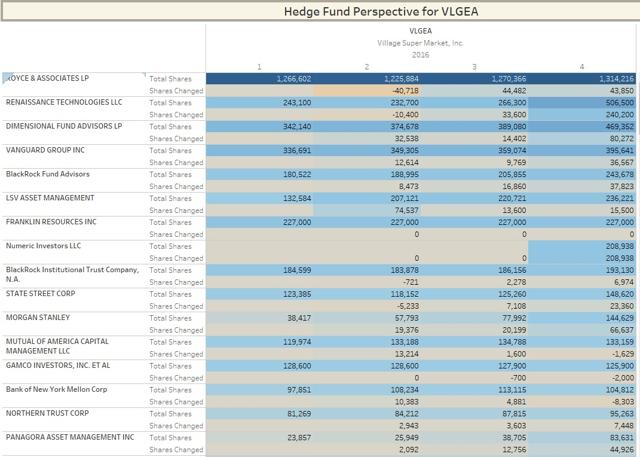
Task: Click Bank of New York Mellon cell 97,851
Action: [x=259, y=390]
